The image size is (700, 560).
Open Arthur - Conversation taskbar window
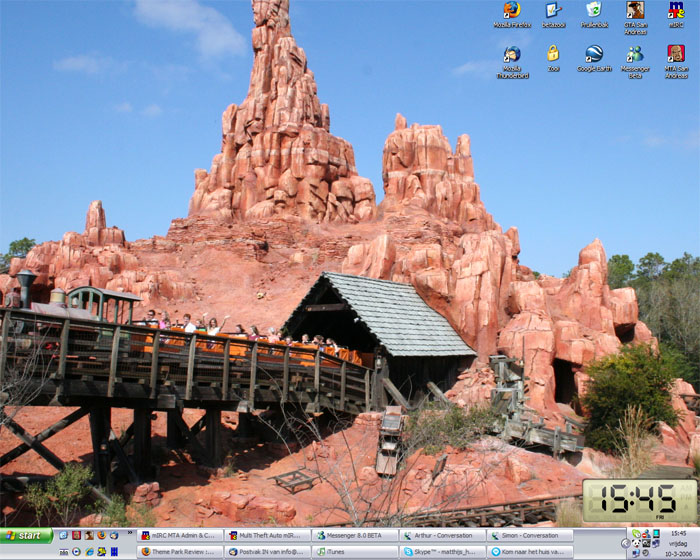point(442,535)
